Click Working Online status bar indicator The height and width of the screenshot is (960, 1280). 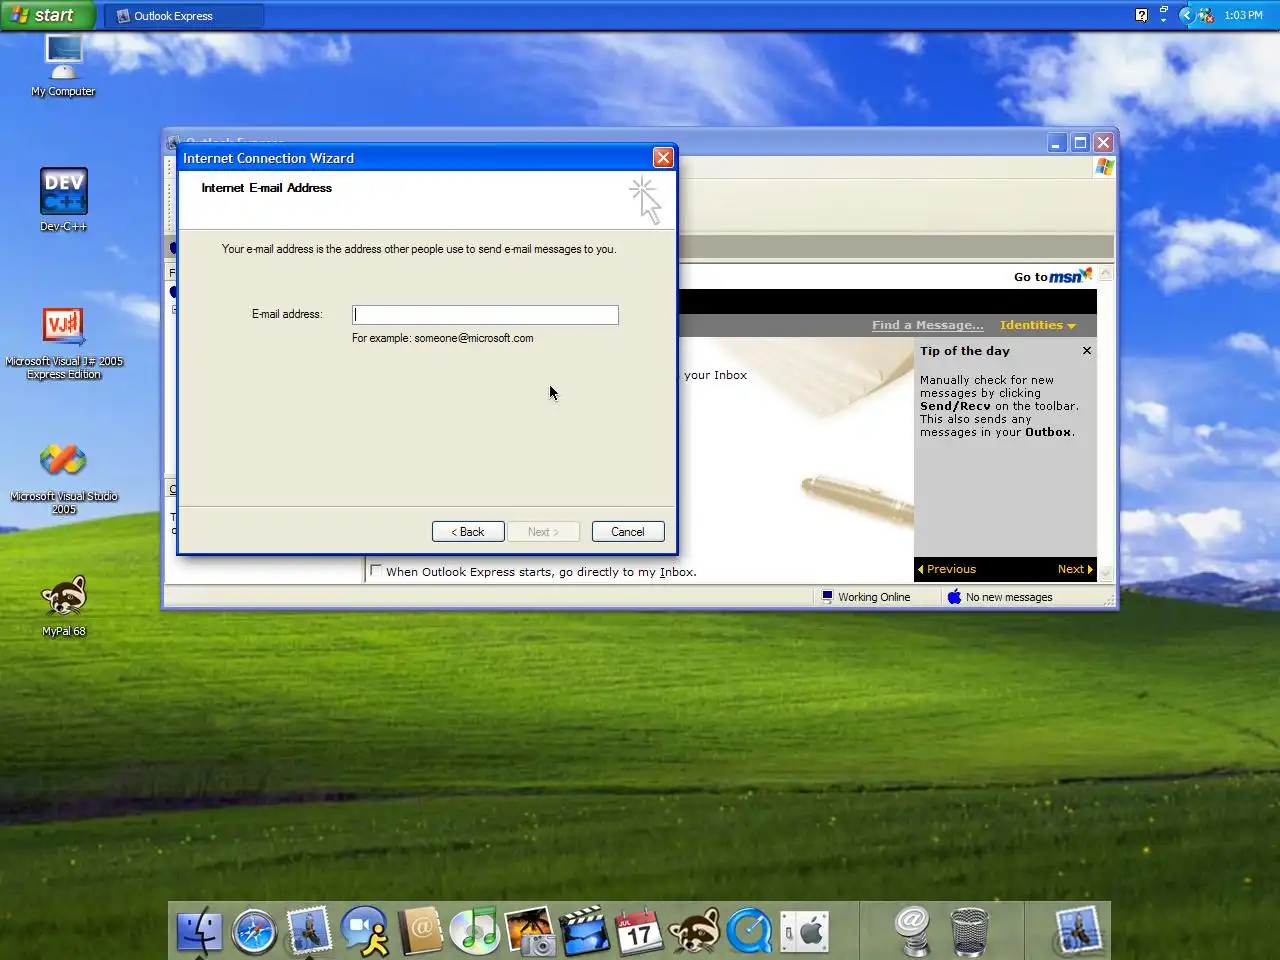(x=866, y=597)
